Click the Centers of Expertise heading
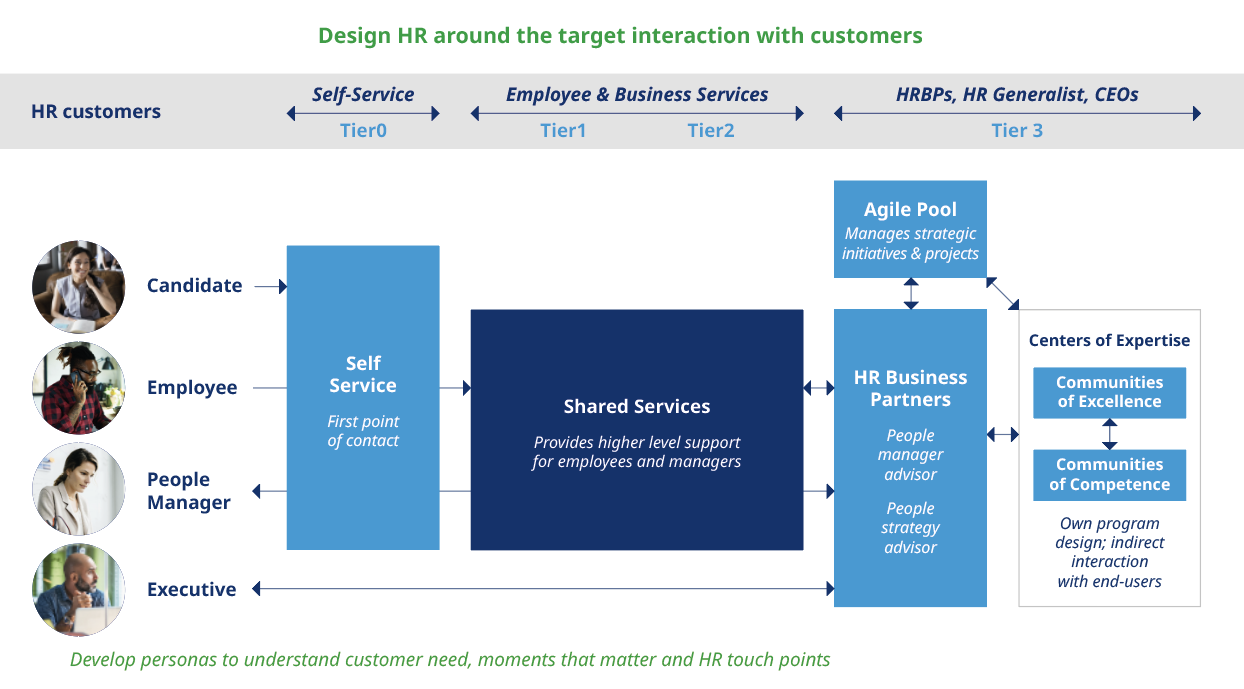Viewport: 1244px width, 689px height. click(1109, 340)
